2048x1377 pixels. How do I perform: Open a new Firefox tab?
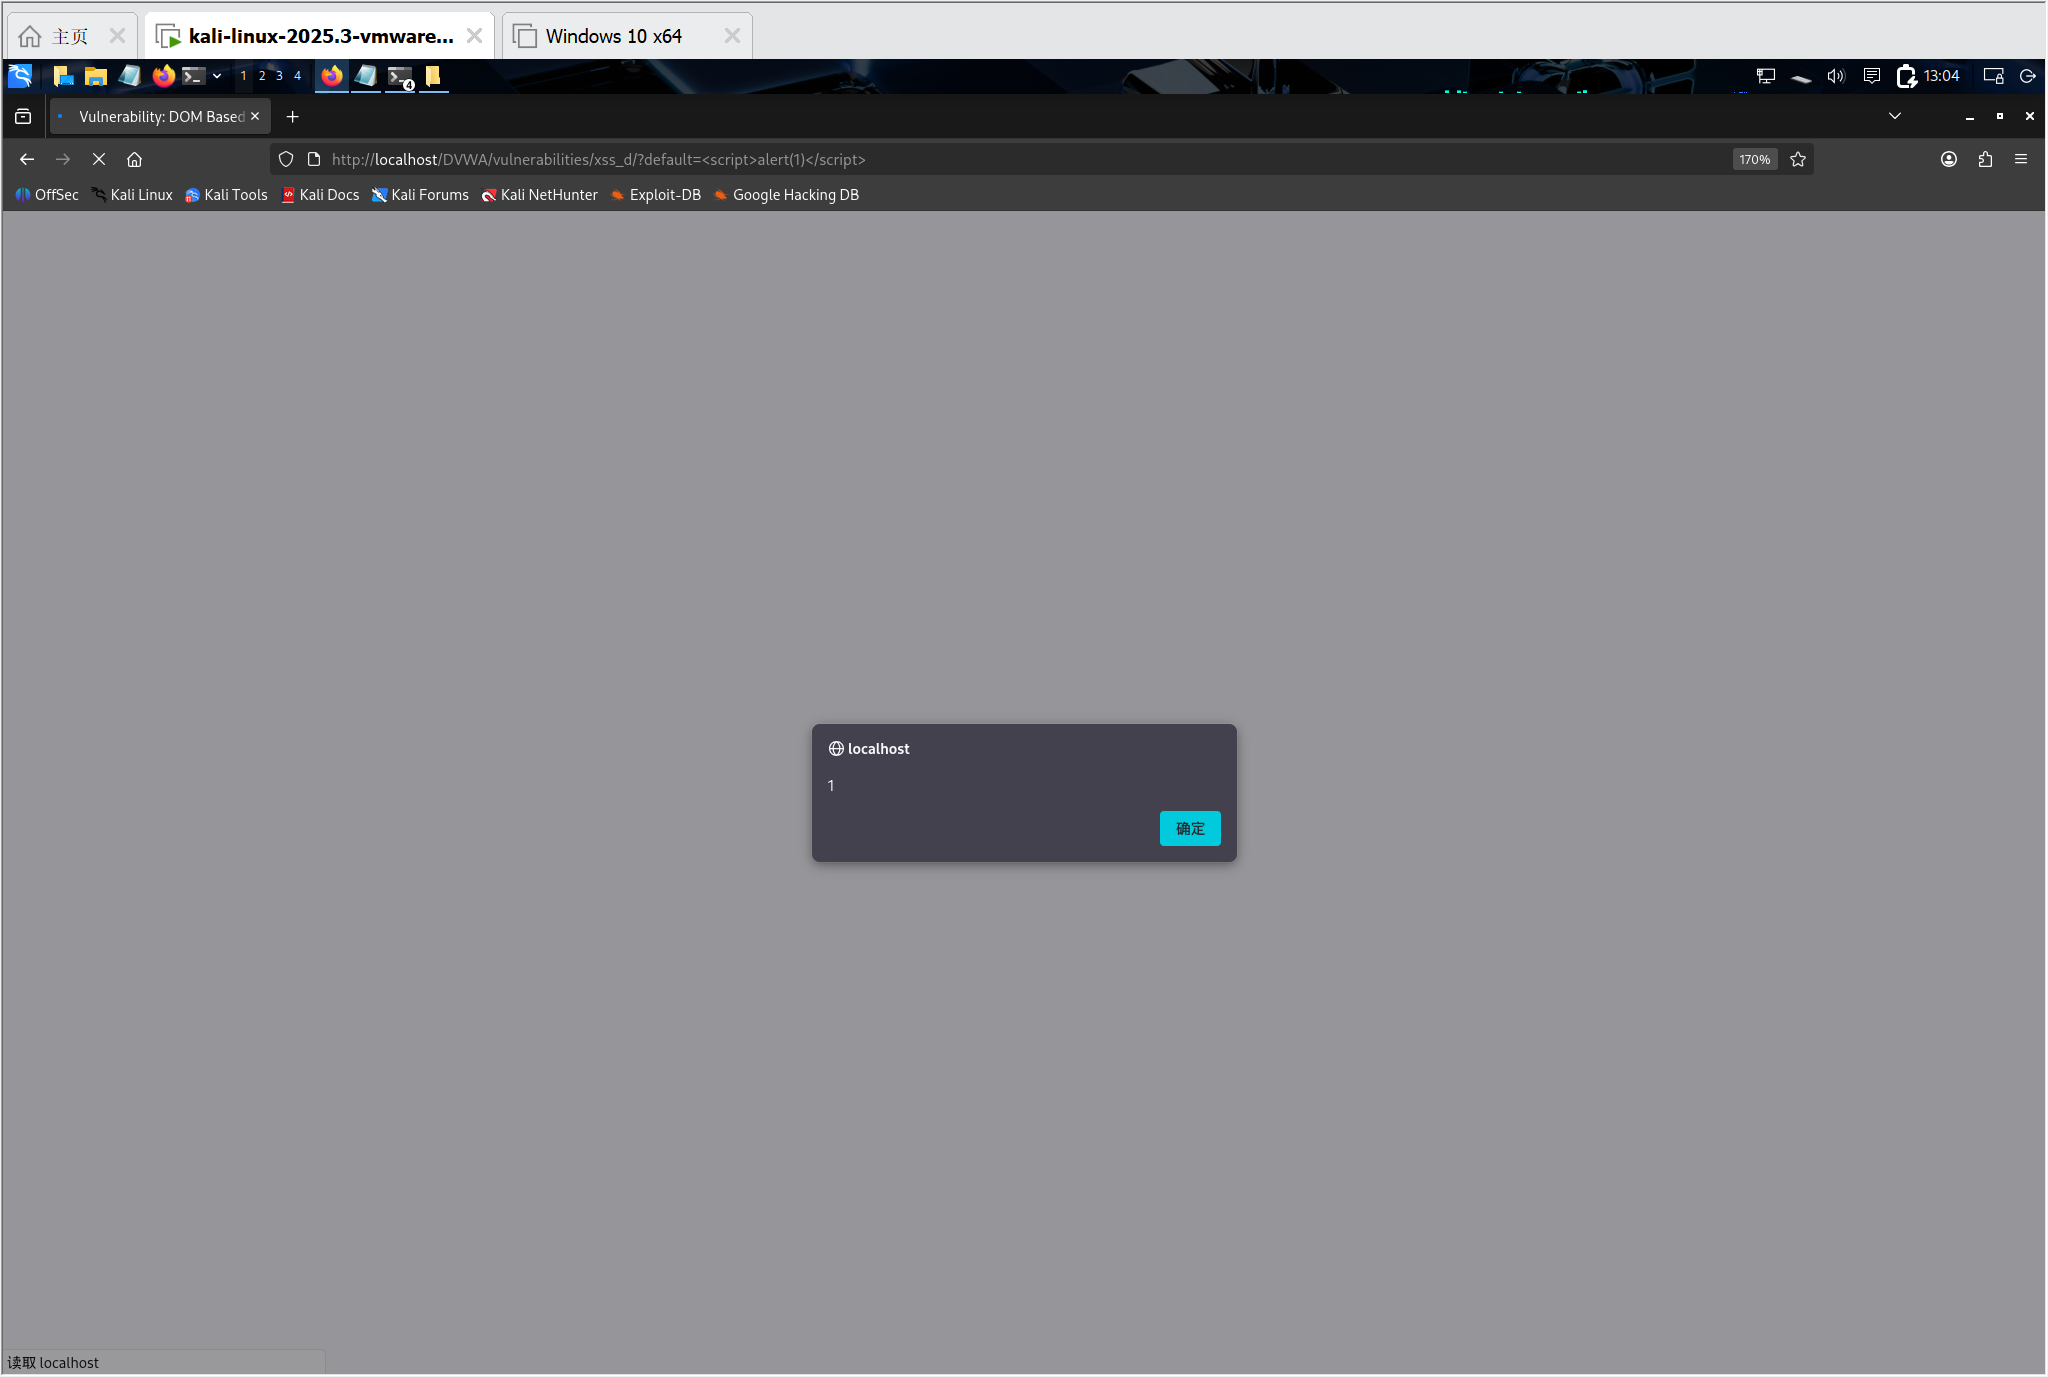[292, 117]
